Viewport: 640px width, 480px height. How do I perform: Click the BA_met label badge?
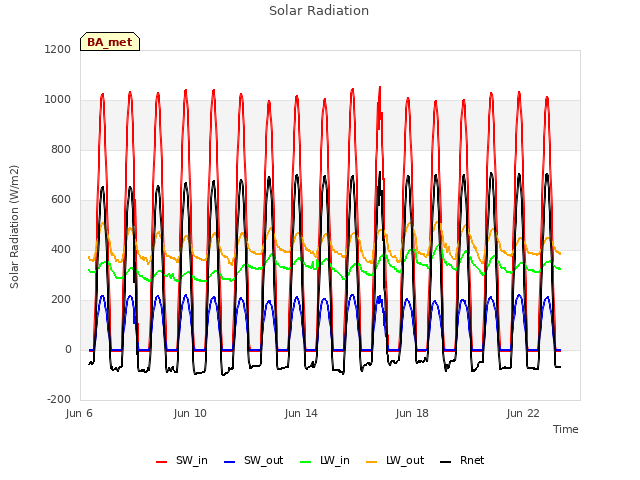coord(110,42)
